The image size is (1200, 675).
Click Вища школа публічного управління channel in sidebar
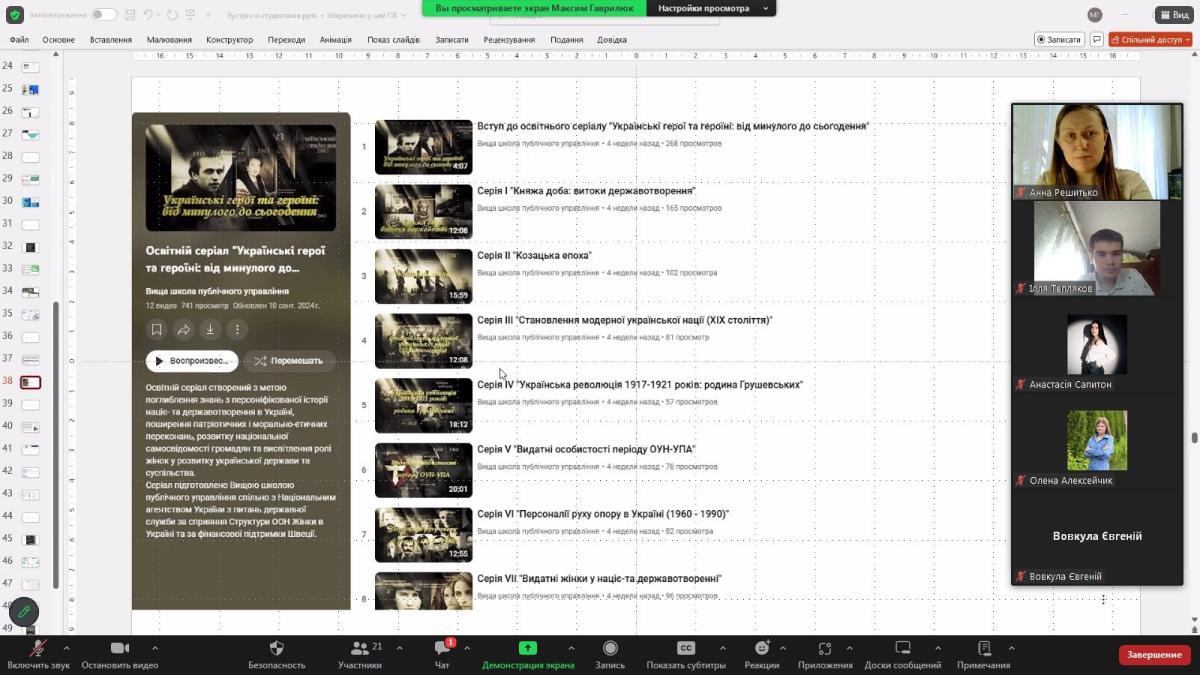(x=217, y=291)
